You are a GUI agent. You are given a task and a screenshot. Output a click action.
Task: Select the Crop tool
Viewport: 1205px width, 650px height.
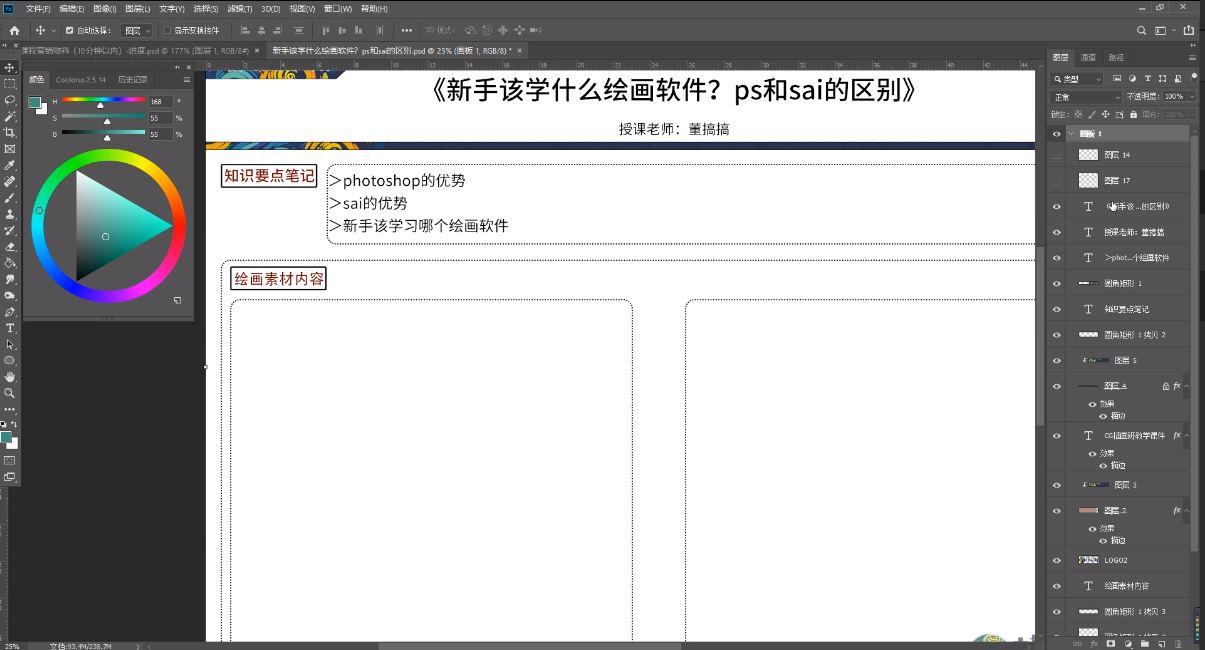coord(10,132)
